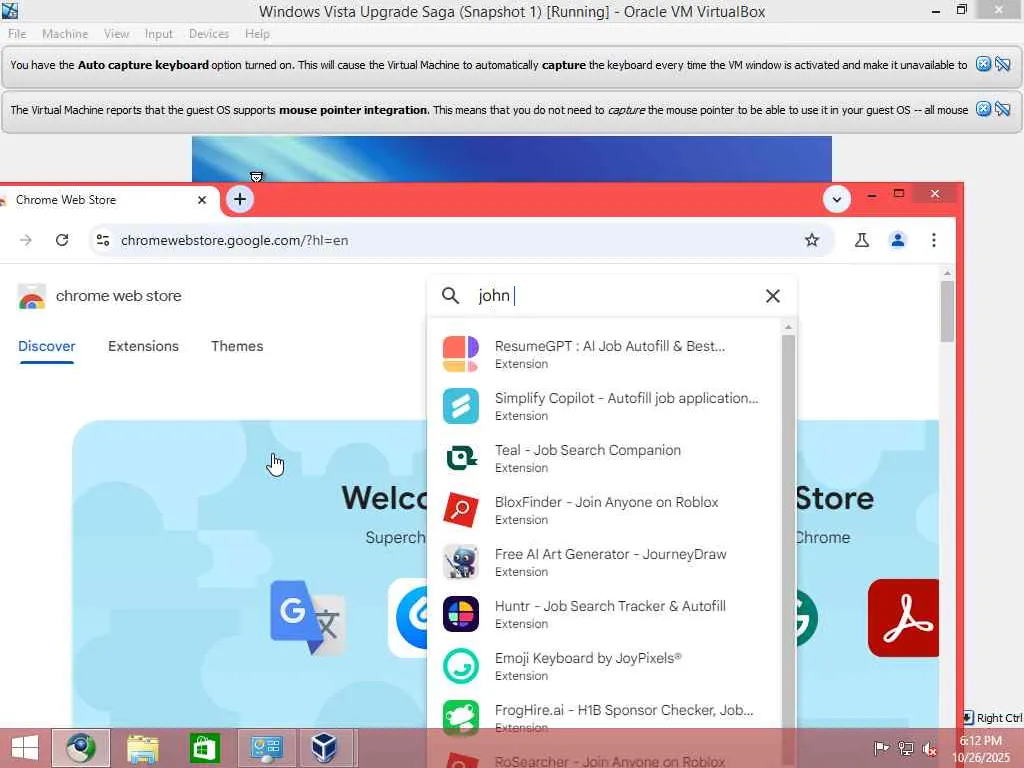Reload the Chrome Web Store page
Screen dimensions: 1024x768
coord(62,240)
